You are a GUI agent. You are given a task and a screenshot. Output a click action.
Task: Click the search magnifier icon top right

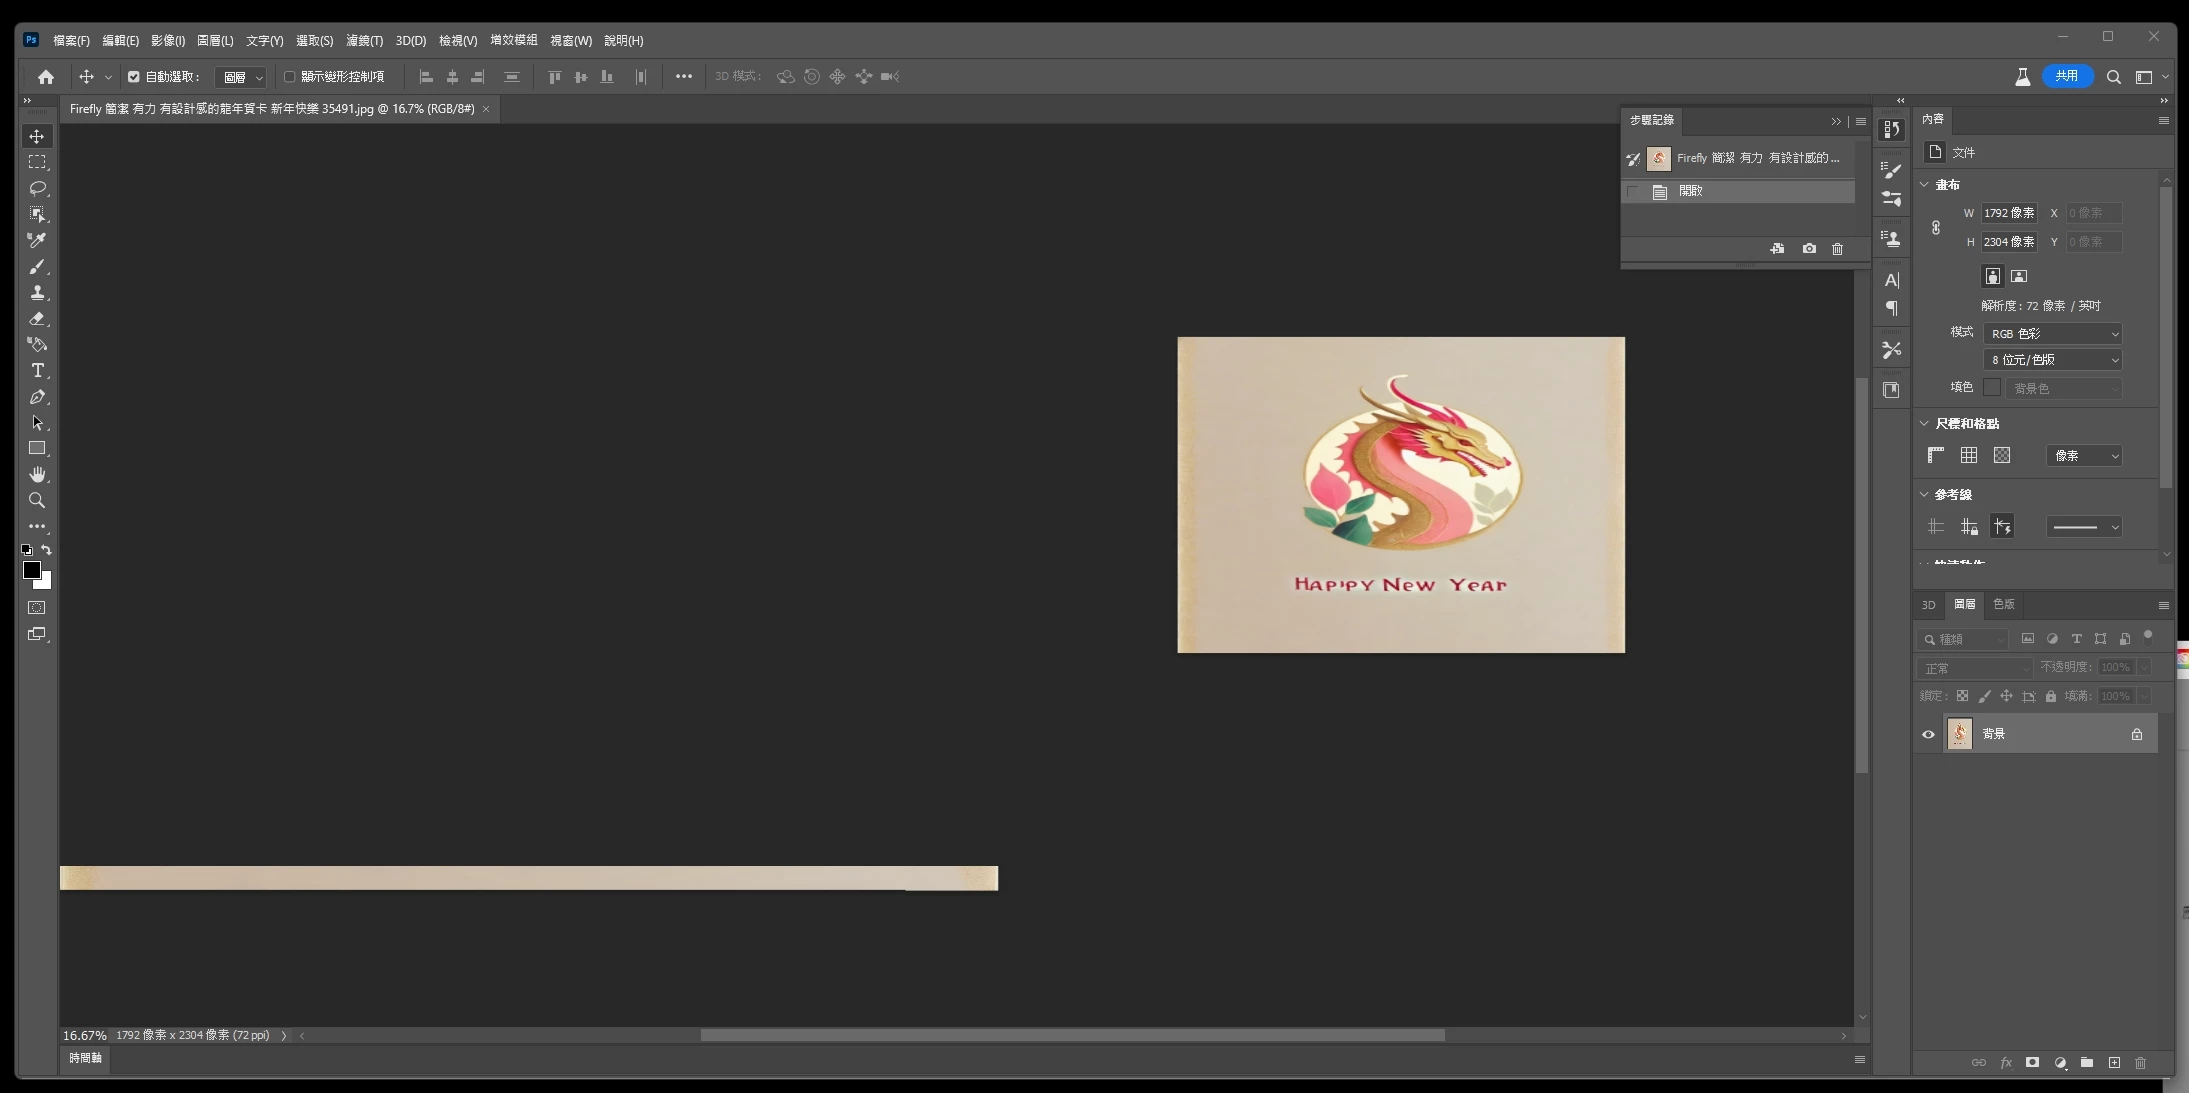[x=2113, y=77]
